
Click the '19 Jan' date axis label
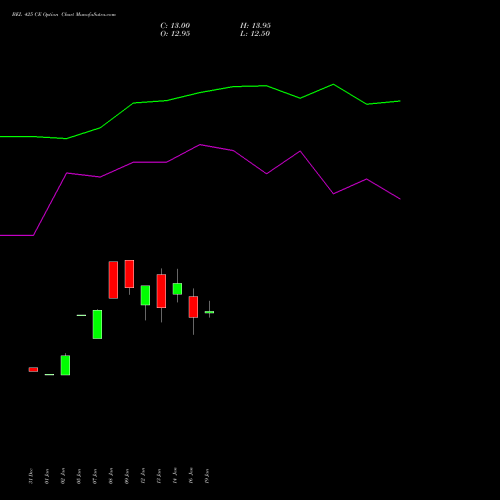207,476
